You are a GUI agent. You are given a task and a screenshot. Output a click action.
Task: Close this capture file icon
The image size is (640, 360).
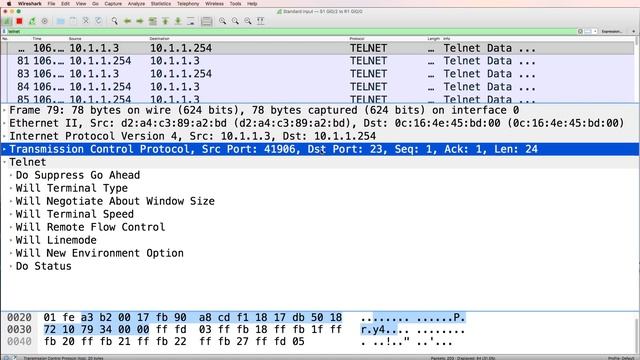86,21
